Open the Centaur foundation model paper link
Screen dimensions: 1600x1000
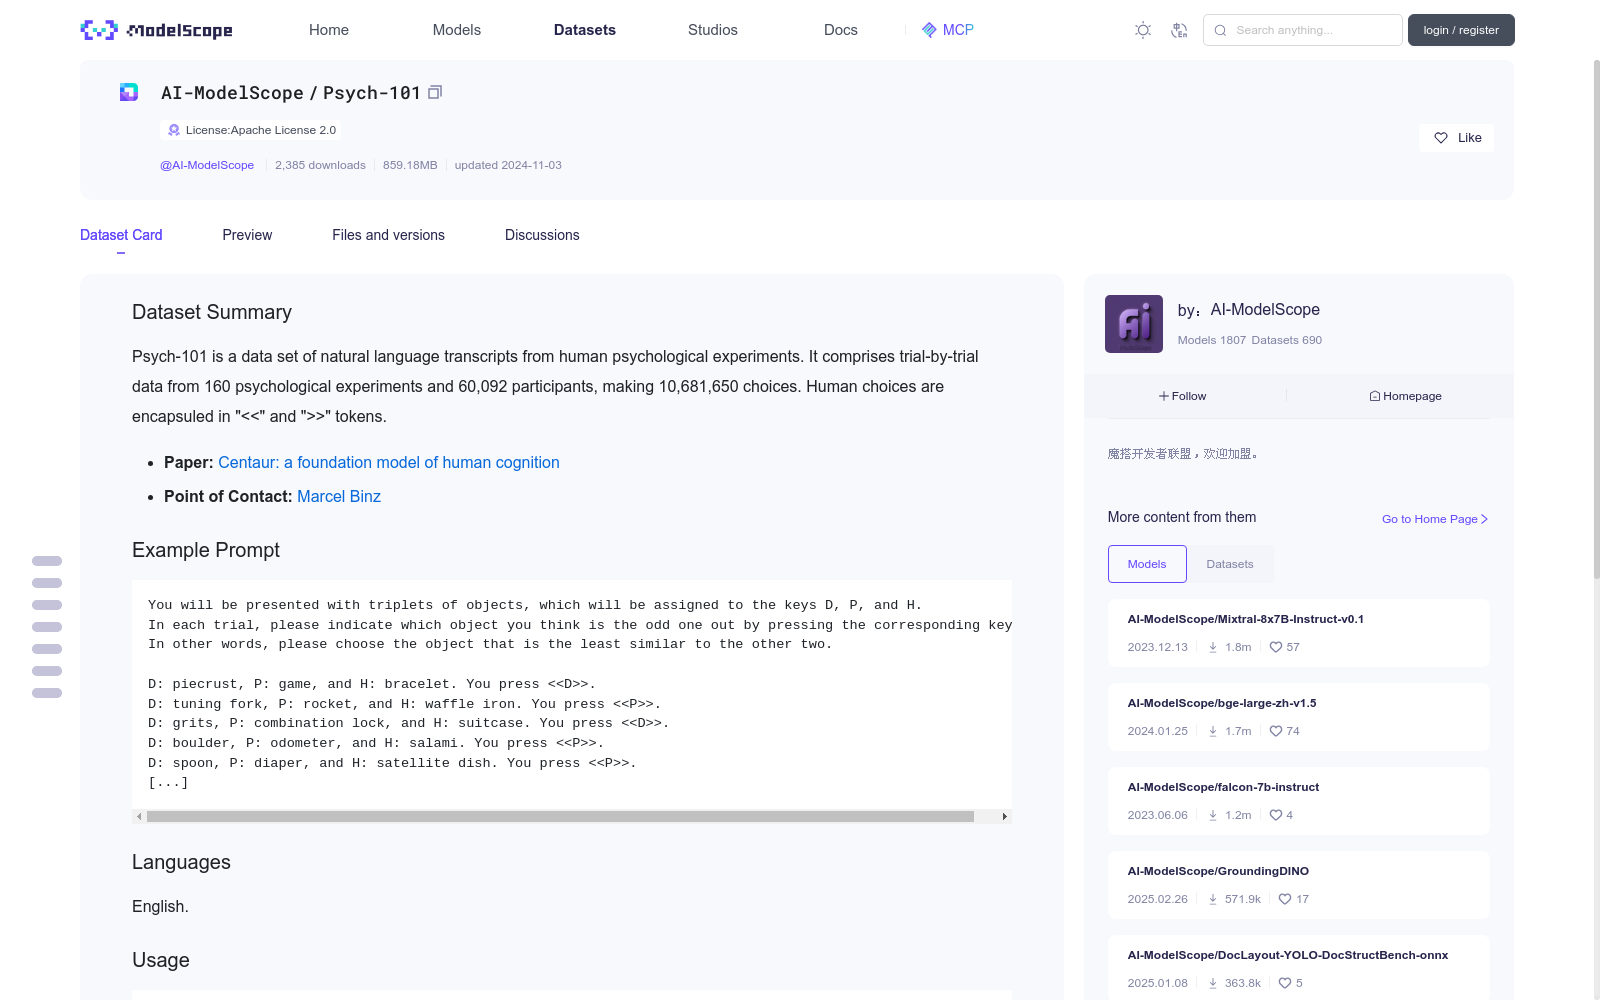(x=389, y=462)
